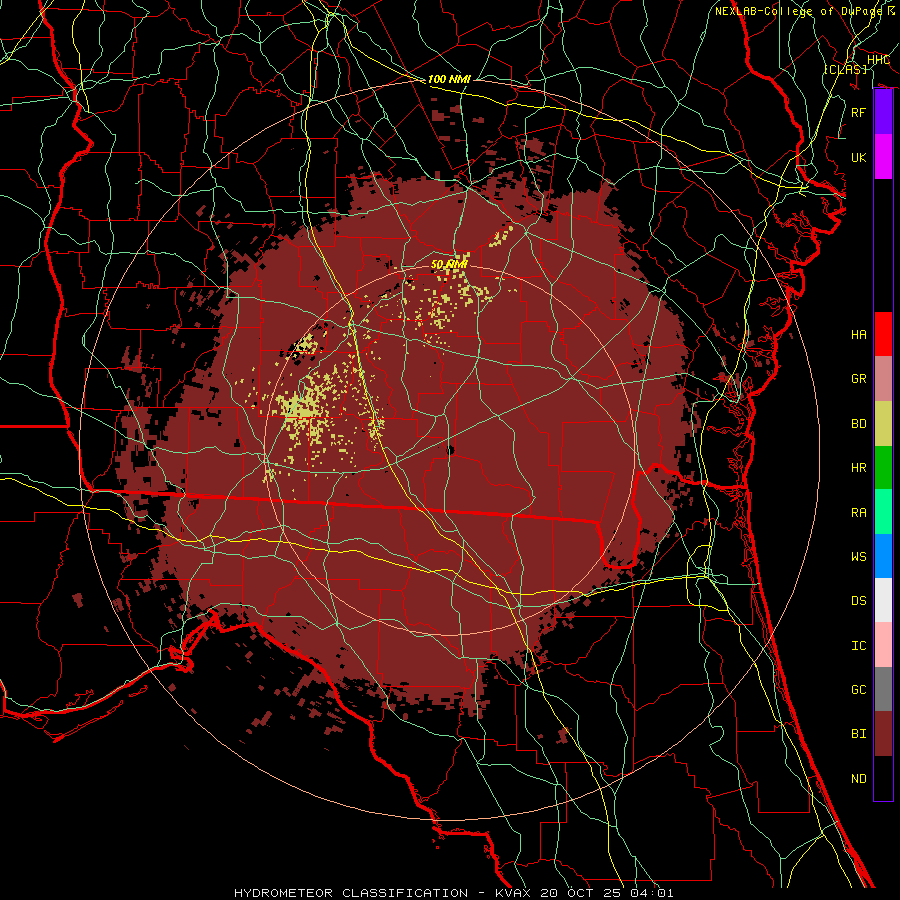
Task: Select the GC gray legend swatch
Action: (883, 689)
